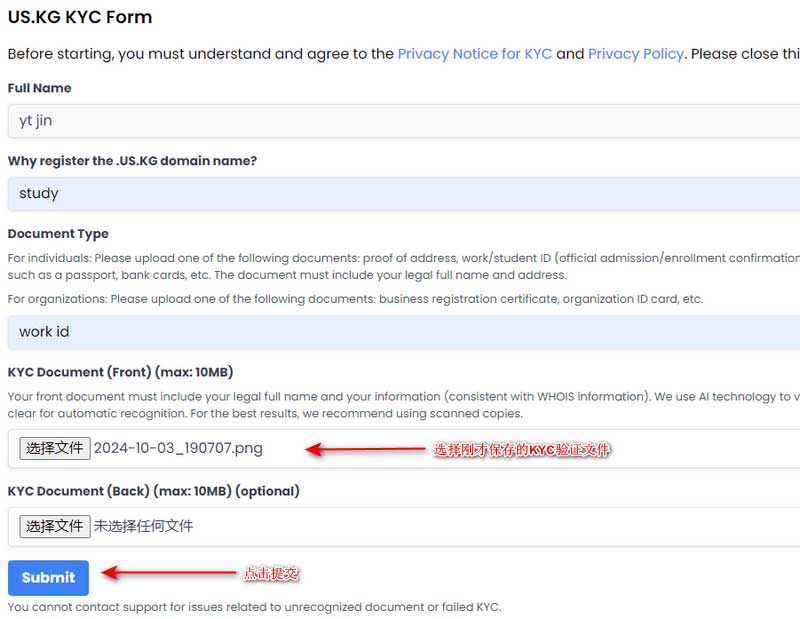Focus the Document Type text field

pos(404,332)
